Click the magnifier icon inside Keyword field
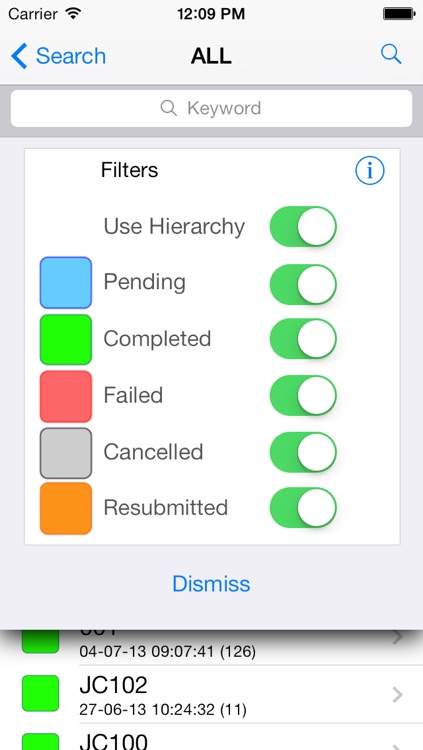Screen dimensions: 423x750 point(168,109)
